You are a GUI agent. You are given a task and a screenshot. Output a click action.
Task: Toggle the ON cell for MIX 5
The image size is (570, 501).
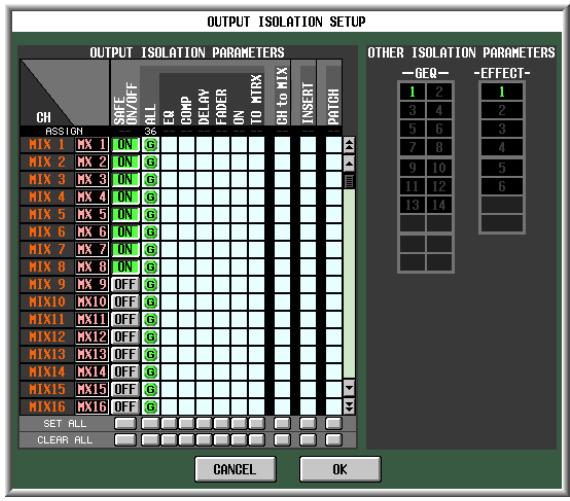pos(239,215)
